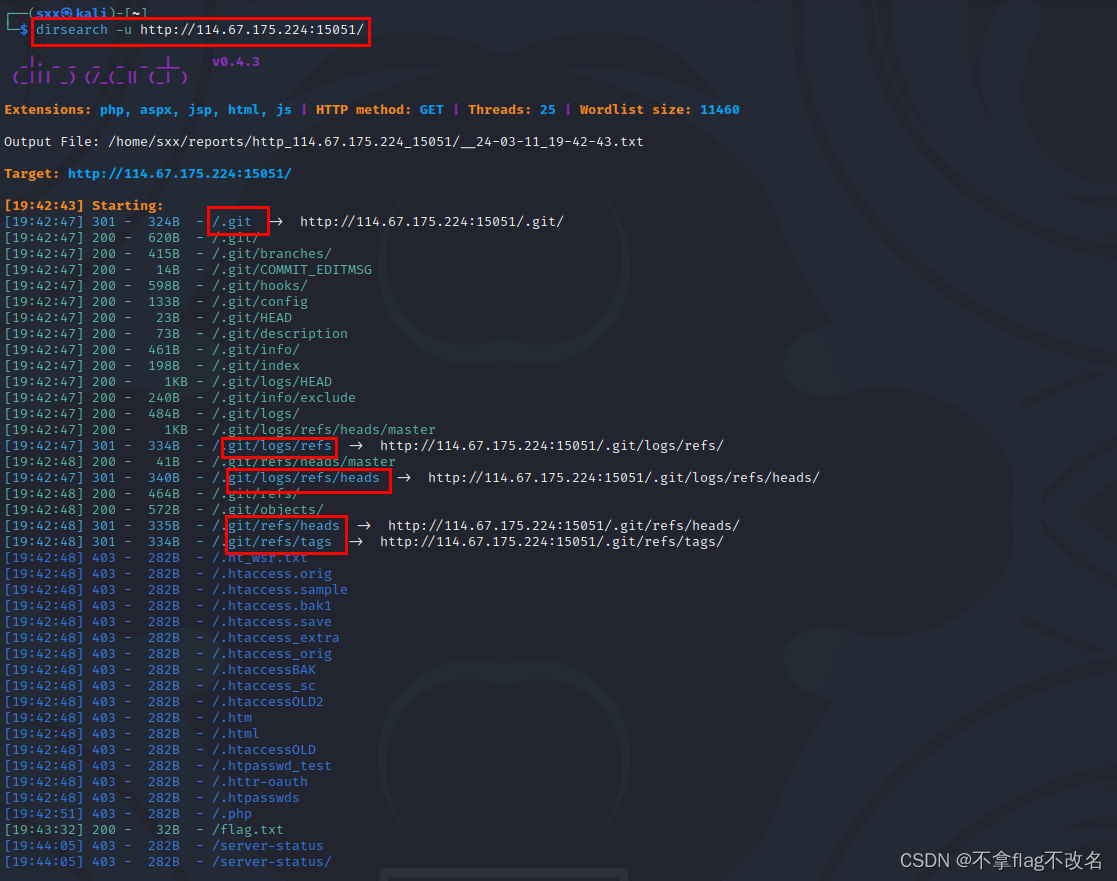The width and height of the screenshot is (1117, 881).
Task: Click the dirsearch command at the prompt
Action: coord(199,30)
